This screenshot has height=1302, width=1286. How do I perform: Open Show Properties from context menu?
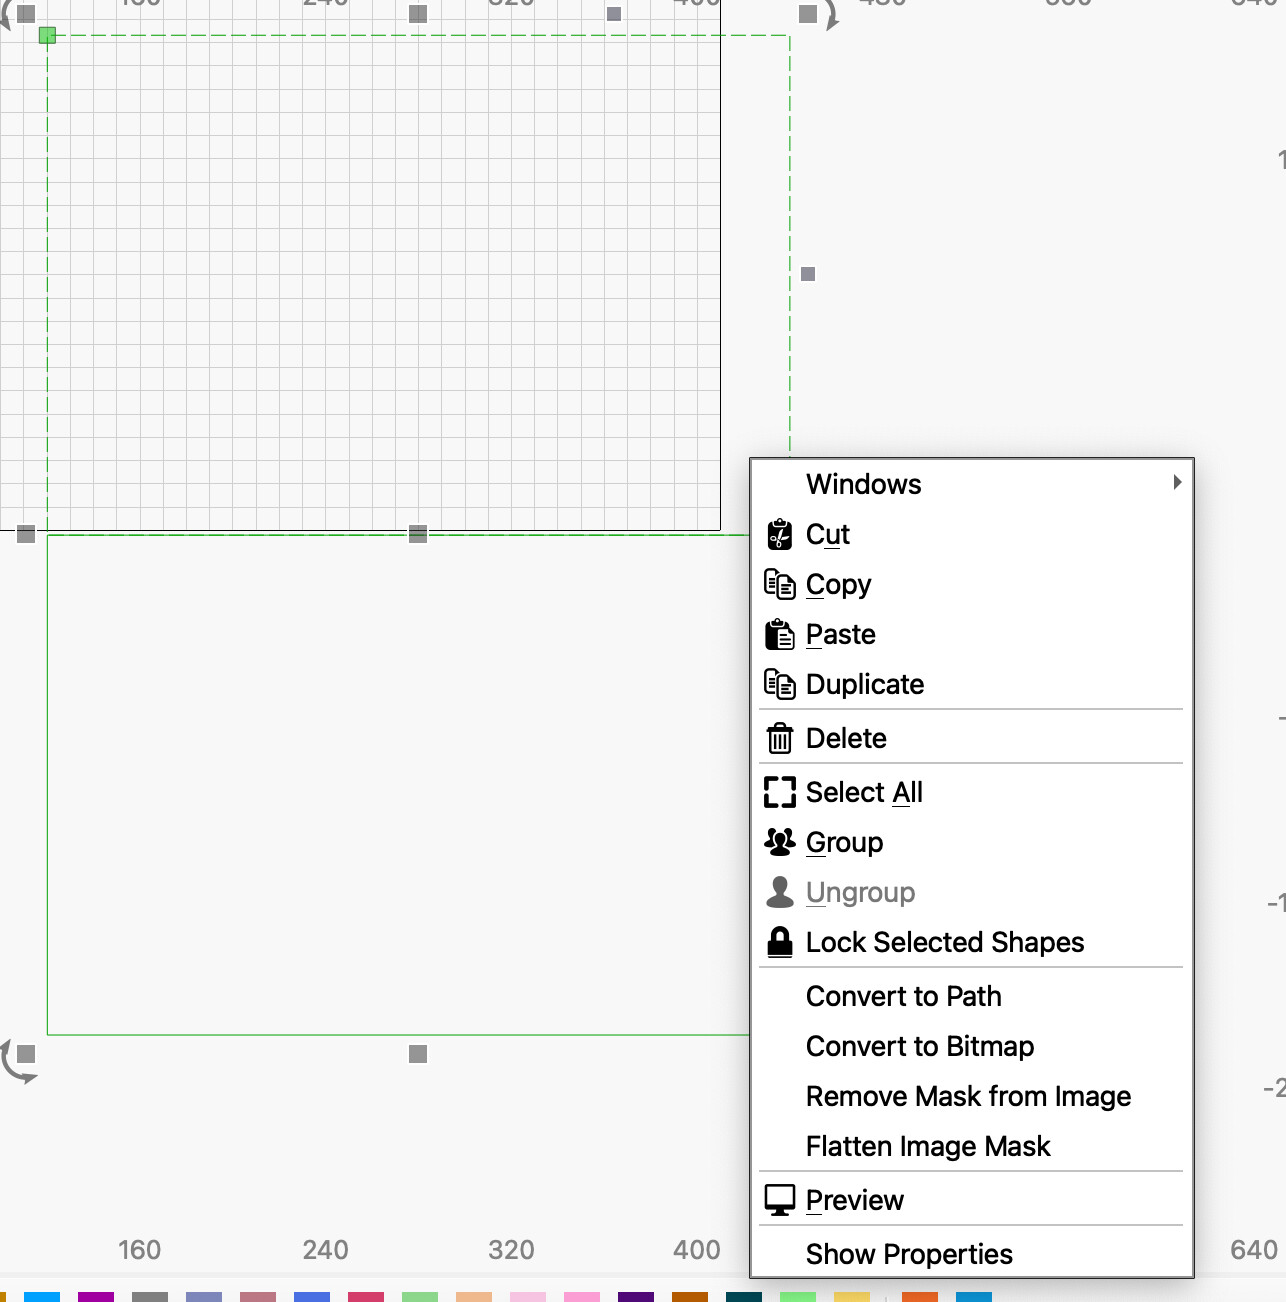[x=908, y=1254]
